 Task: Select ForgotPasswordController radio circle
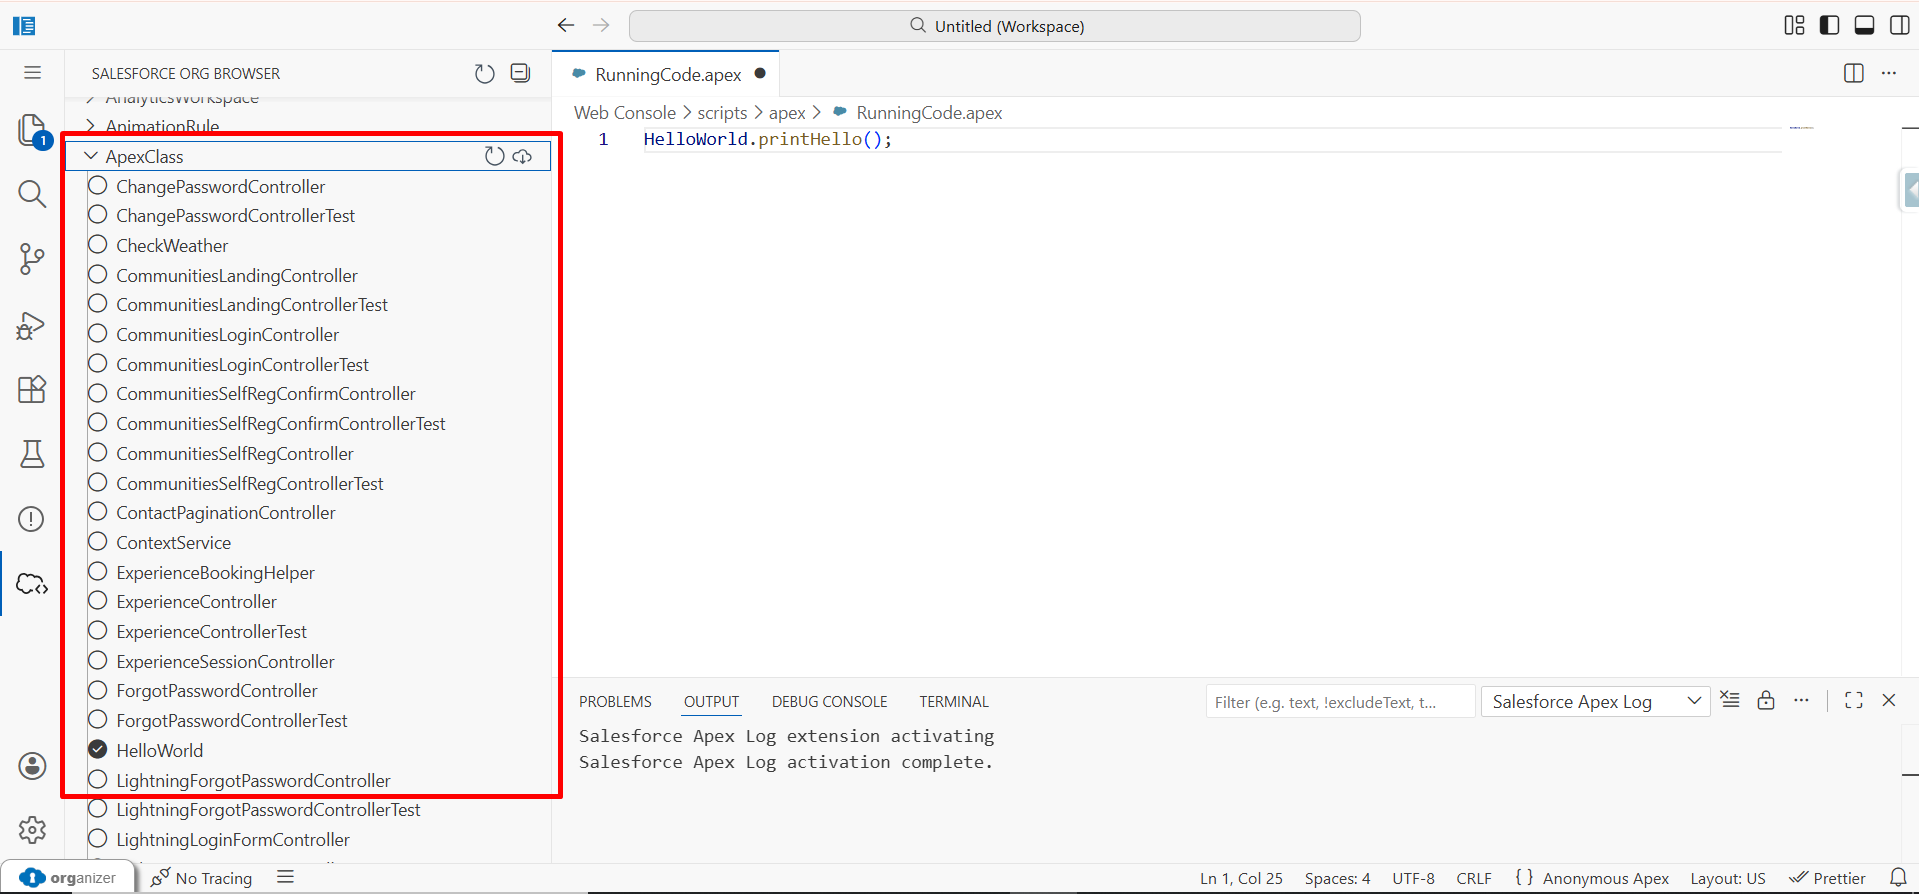click(98, 690)
